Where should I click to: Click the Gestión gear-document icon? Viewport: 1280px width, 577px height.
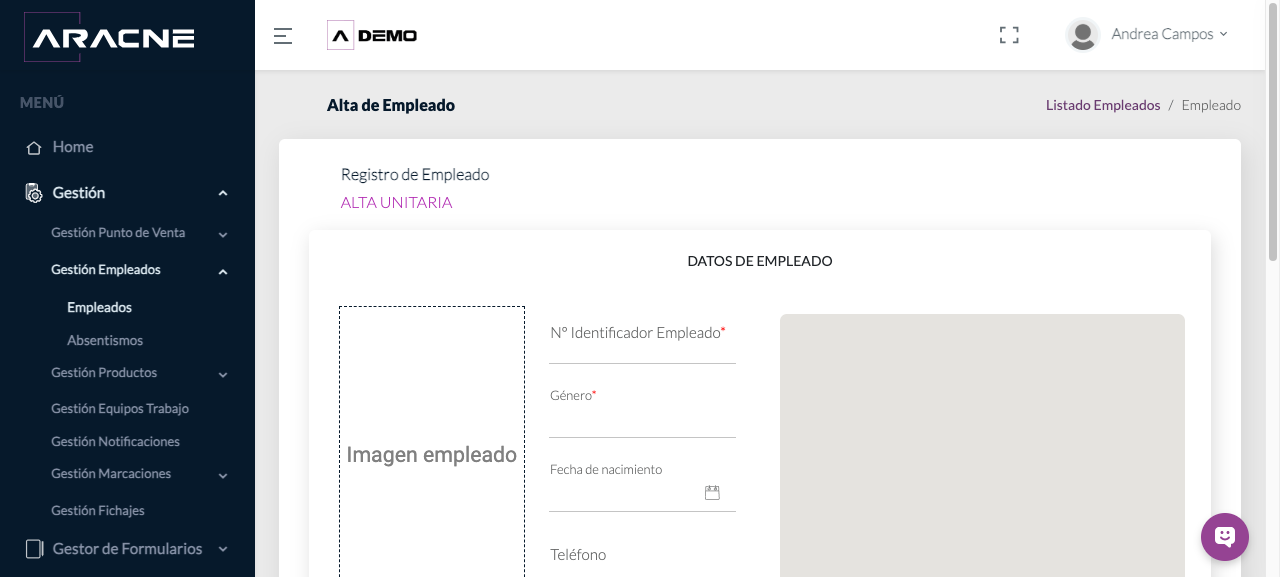tap(34, 193)
